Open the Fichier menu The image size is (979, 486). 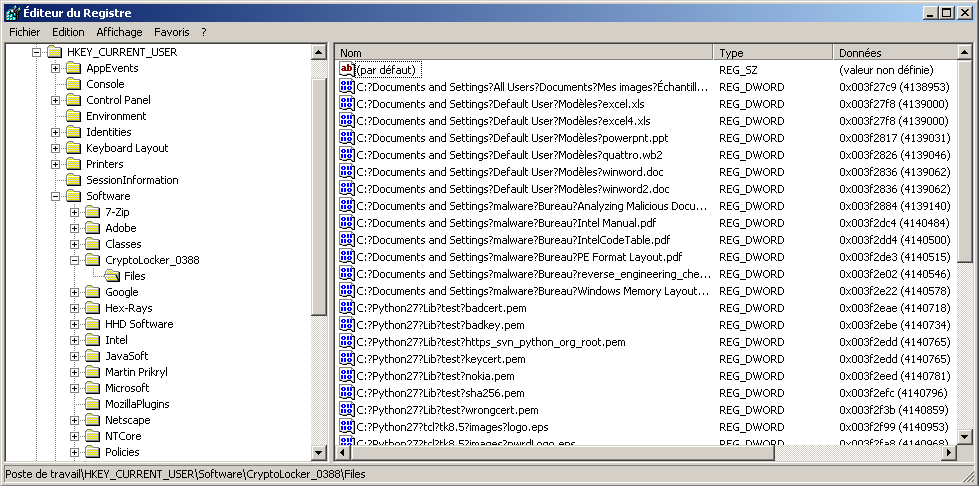tap(24, 32)
